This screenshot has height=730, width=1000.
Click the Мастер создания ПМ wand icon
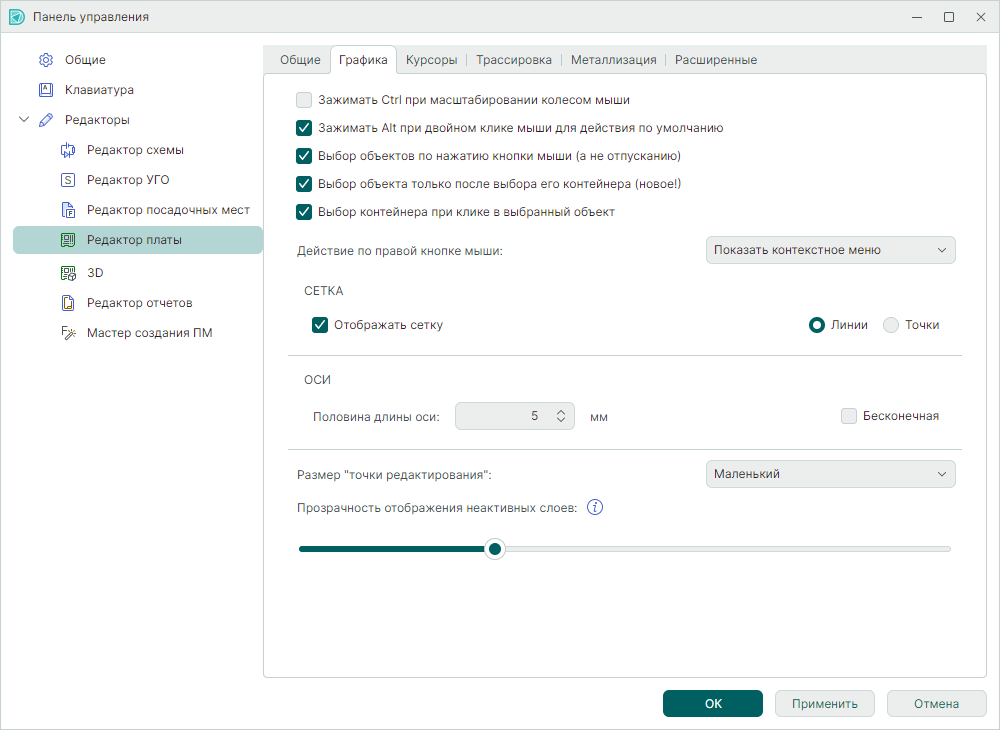[x=68, y=333]
